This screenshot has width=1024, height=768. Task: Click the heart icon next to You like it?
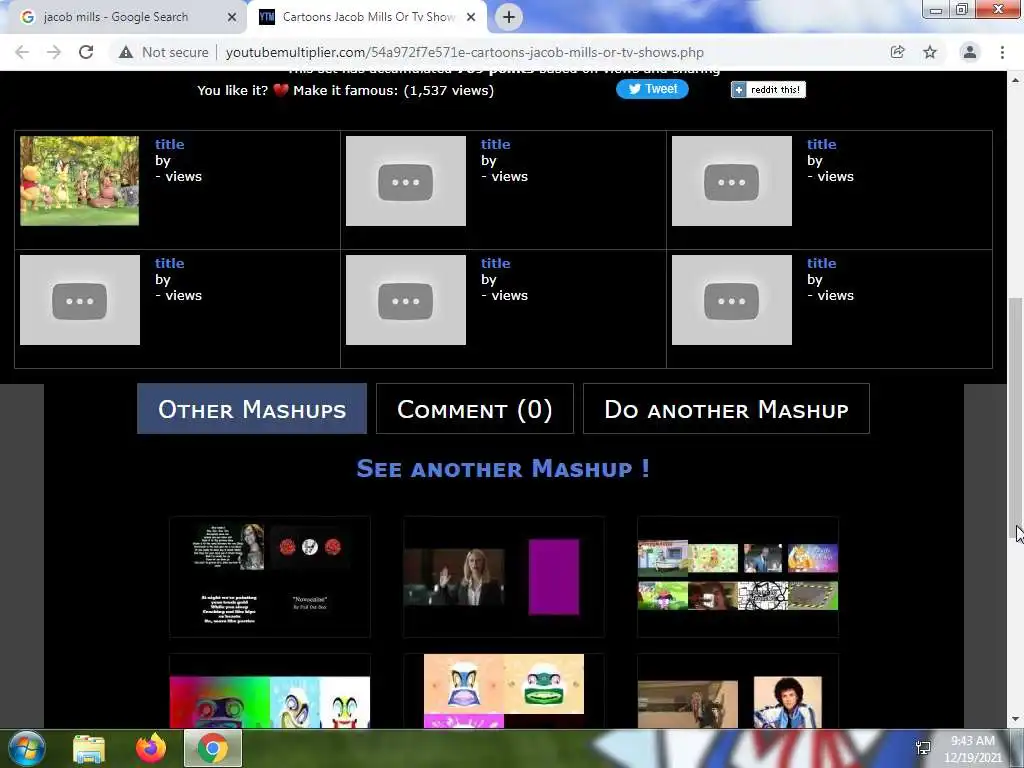(281, 90)
